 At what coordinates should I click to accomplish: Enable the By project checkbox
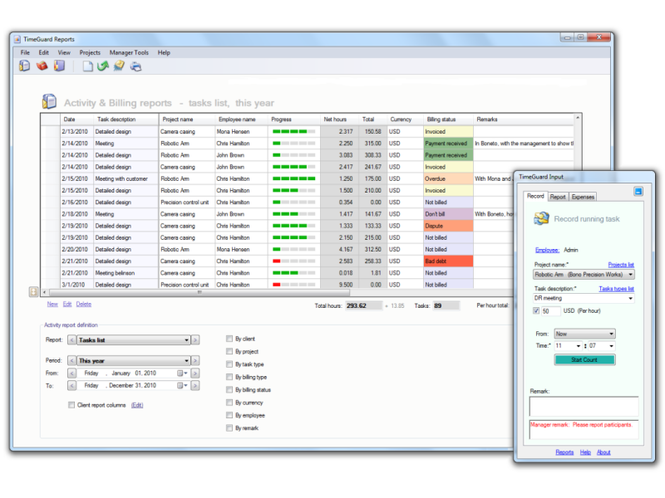229,351
